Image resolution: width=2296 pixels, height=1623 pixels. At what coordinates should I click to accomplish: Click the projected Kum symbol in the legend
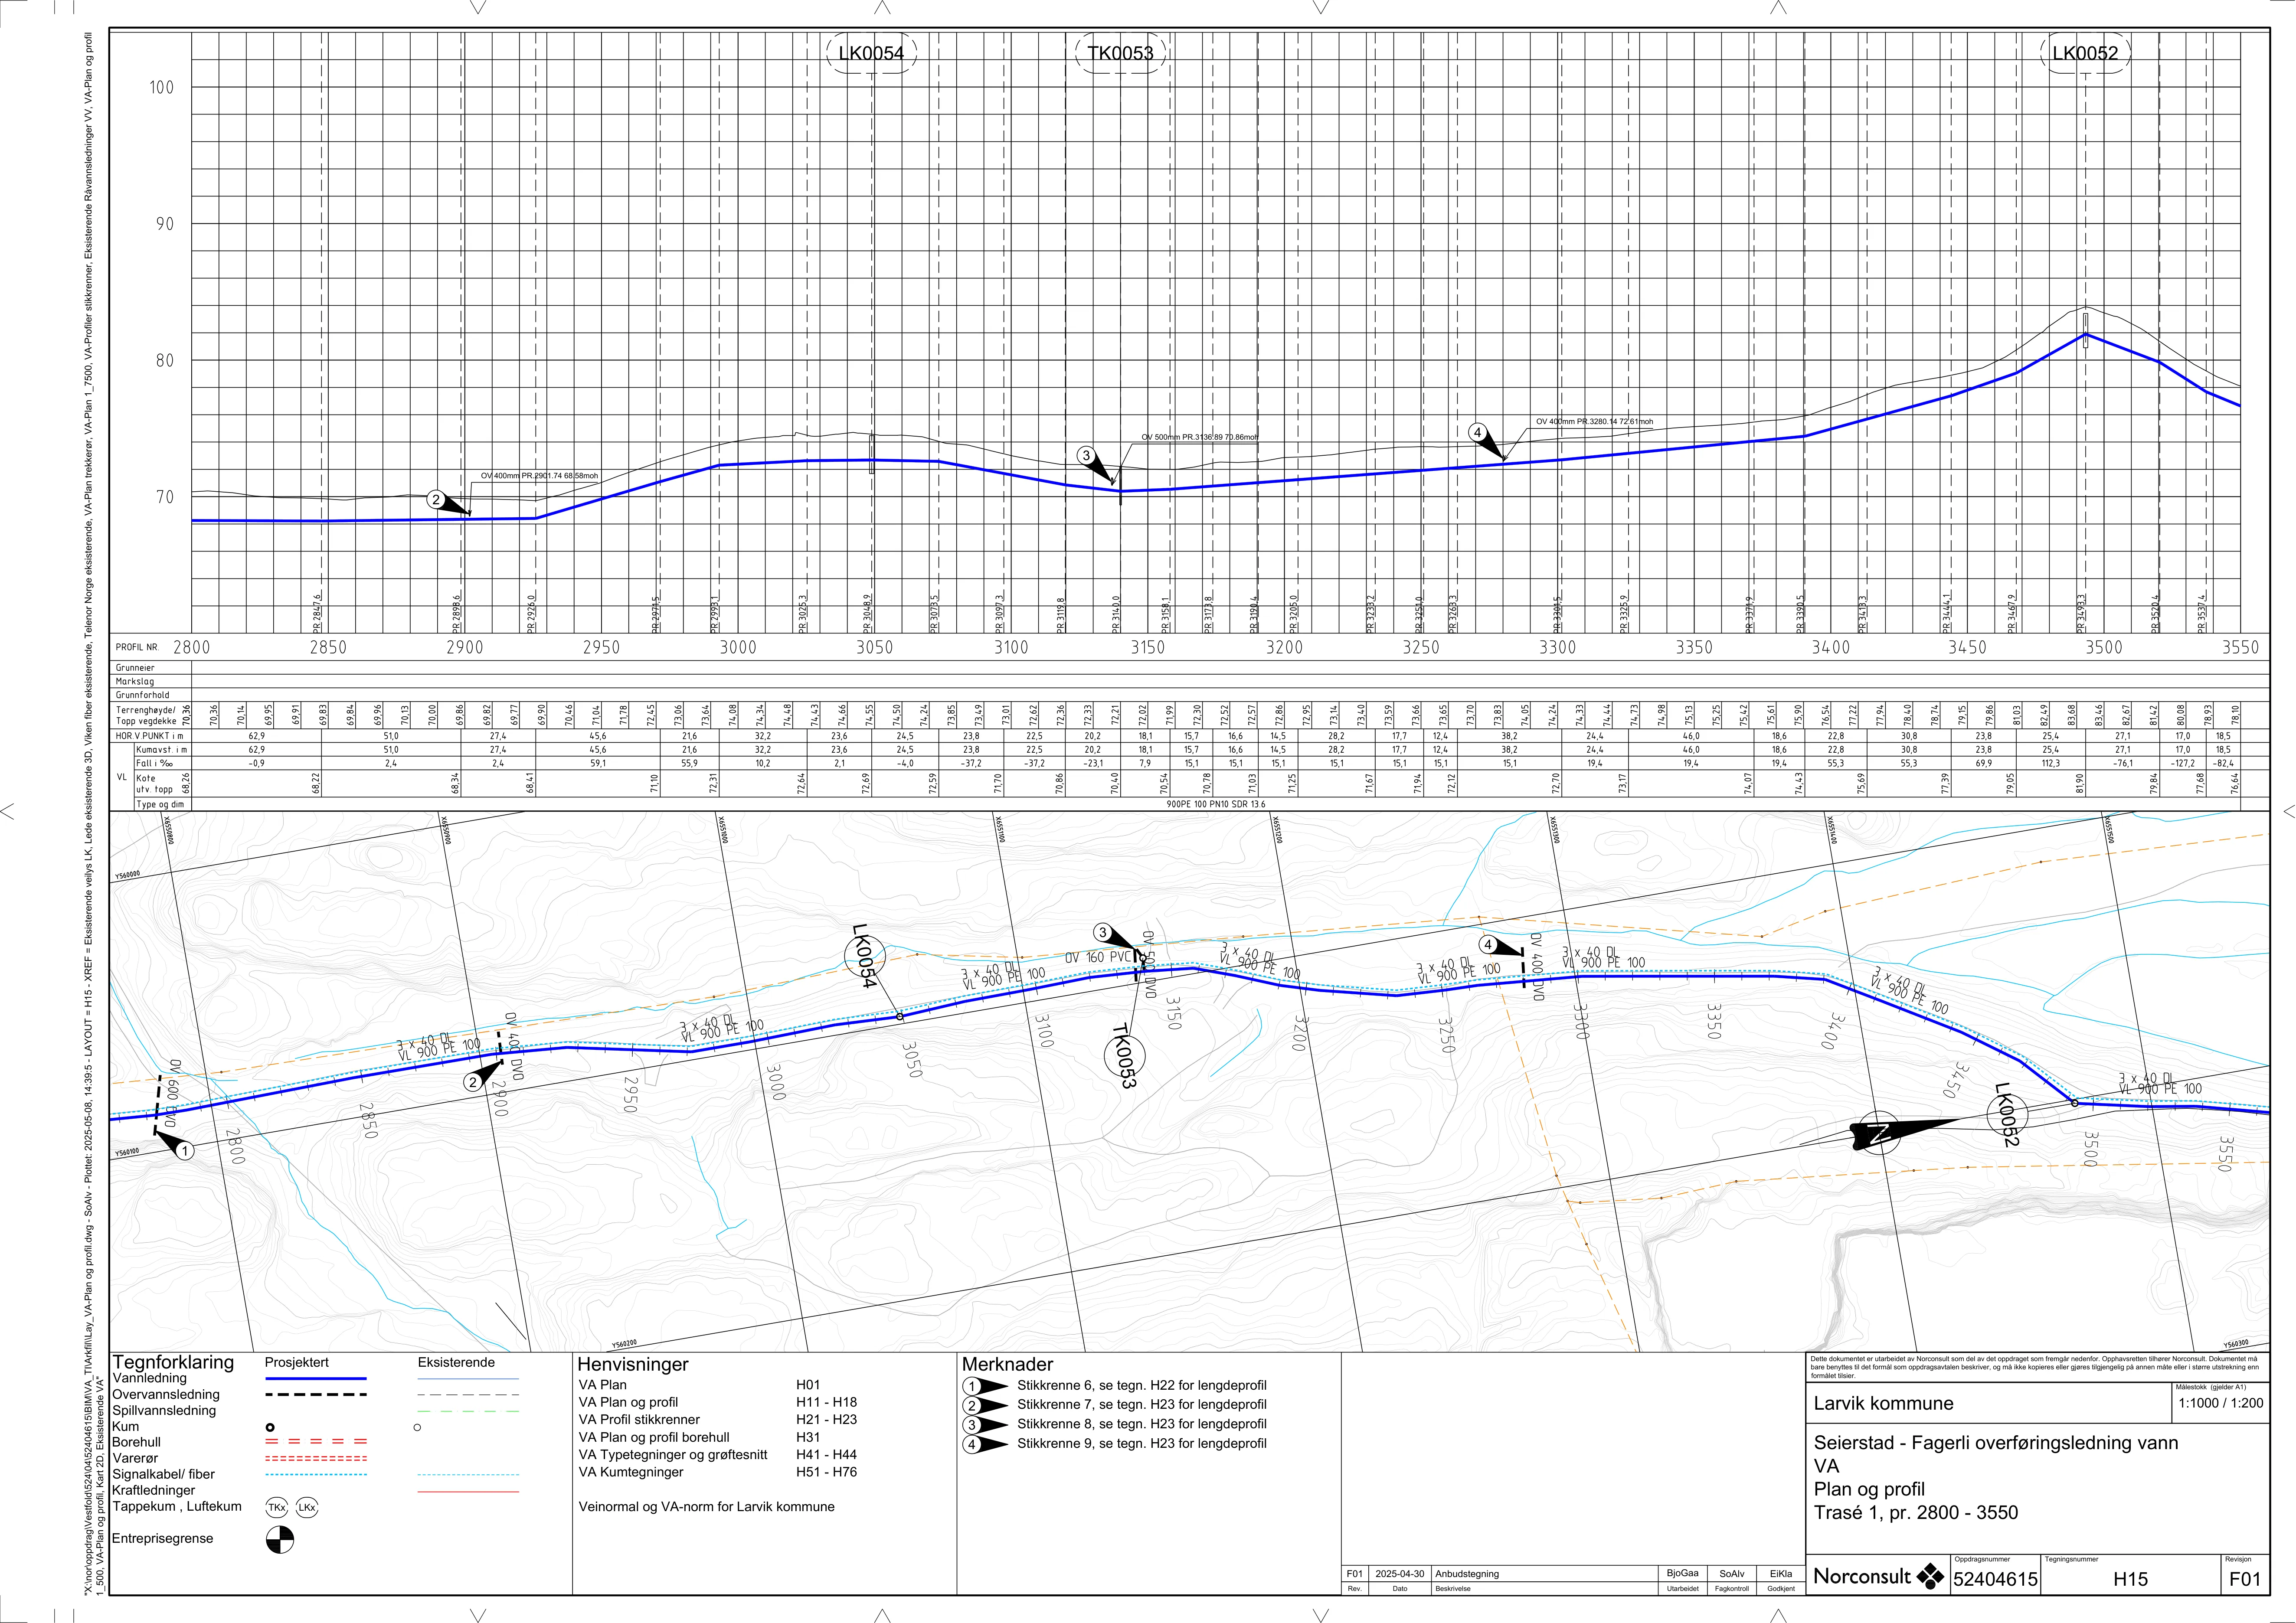click(270, 1427)
